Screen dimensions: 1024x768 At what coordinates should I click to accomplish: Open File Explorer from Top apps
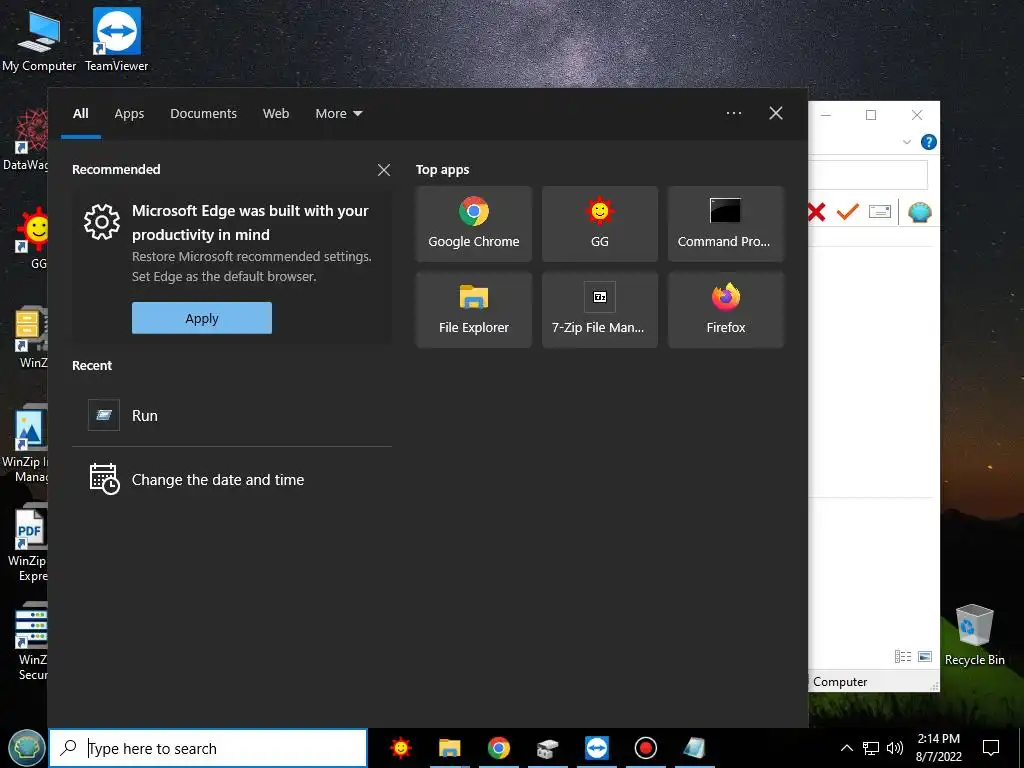473,310
